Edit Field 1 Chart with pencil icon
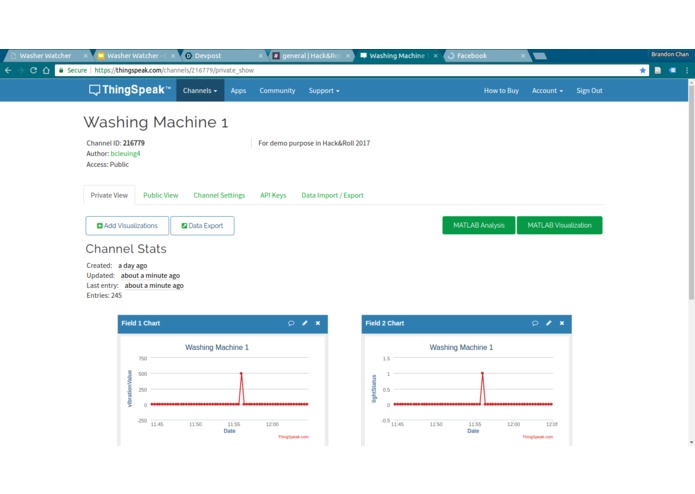The image size is (695, 494). tap(305, 323)
